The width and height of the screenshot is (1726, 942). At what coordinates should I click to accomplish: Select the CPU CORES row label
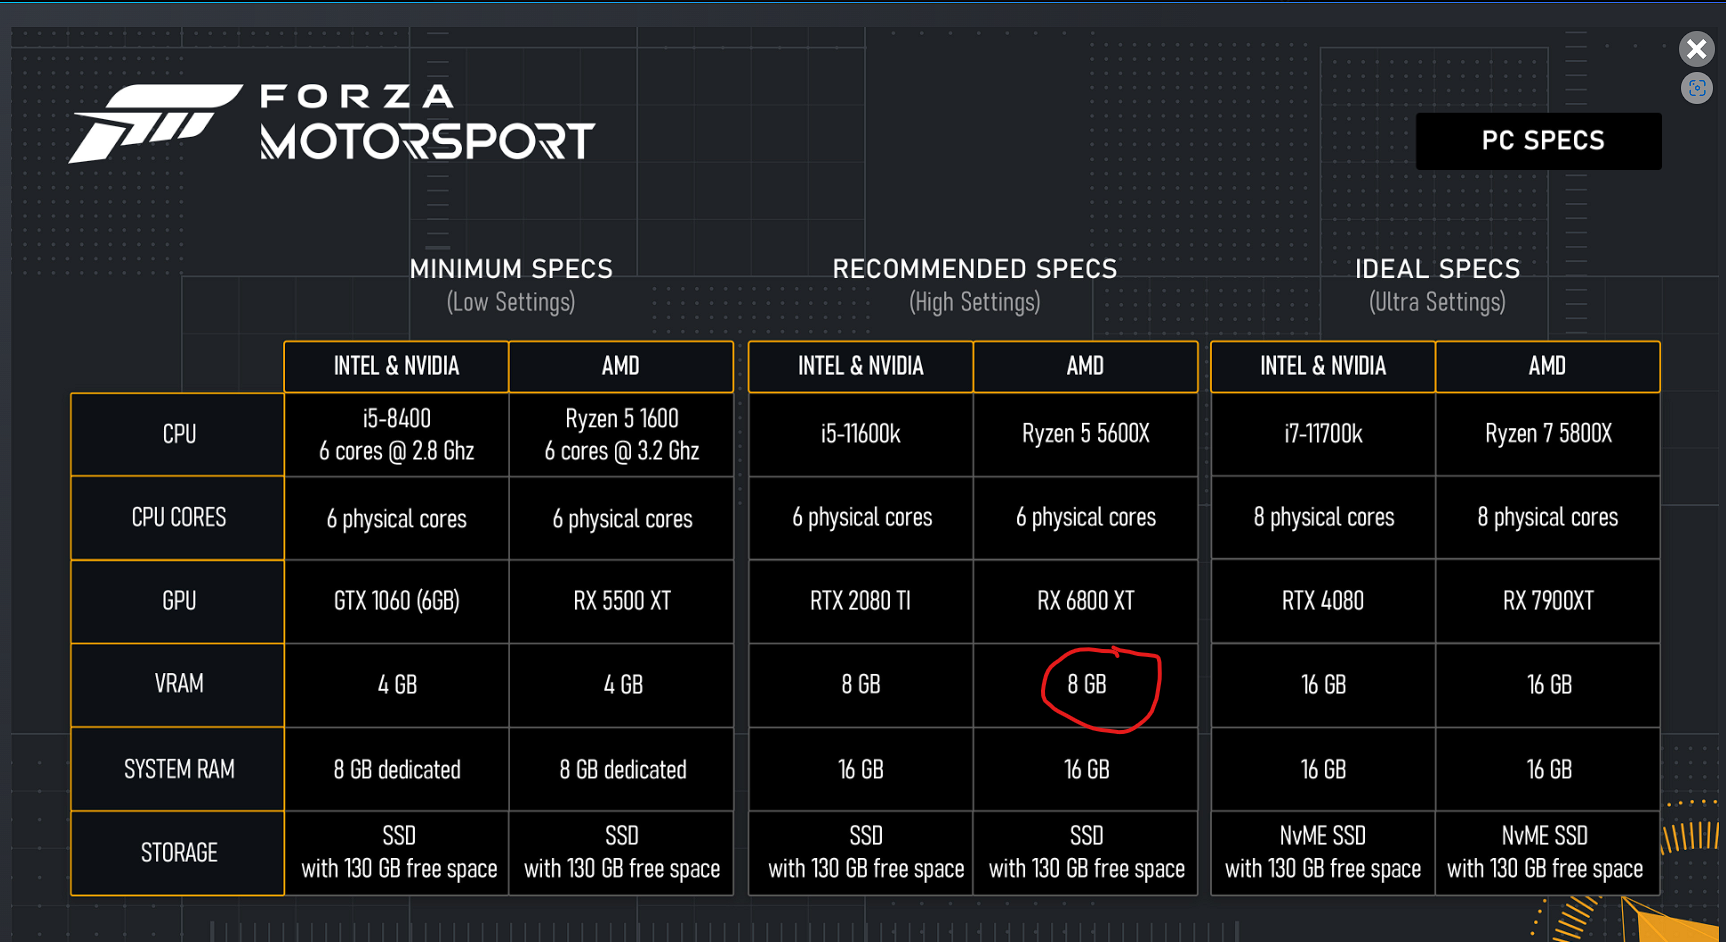178,518
